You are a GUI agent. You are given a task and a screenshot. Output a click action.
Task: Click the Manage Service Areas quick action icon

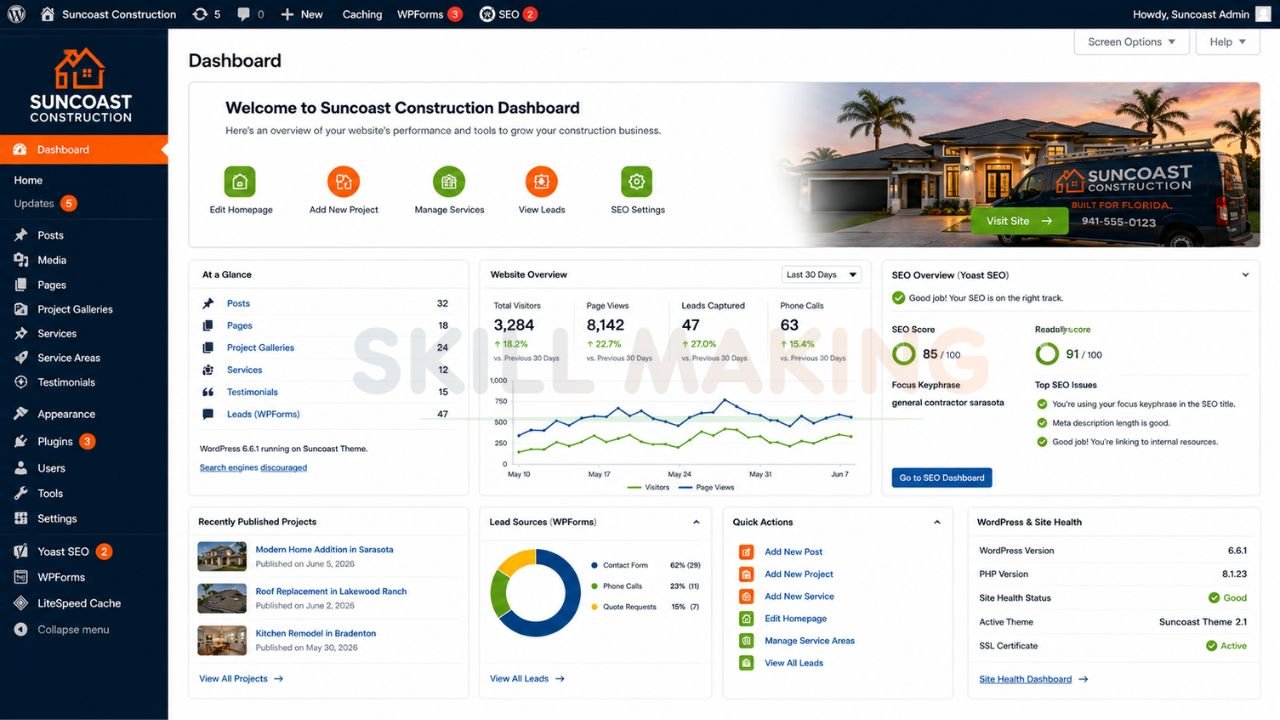(746, 641)
